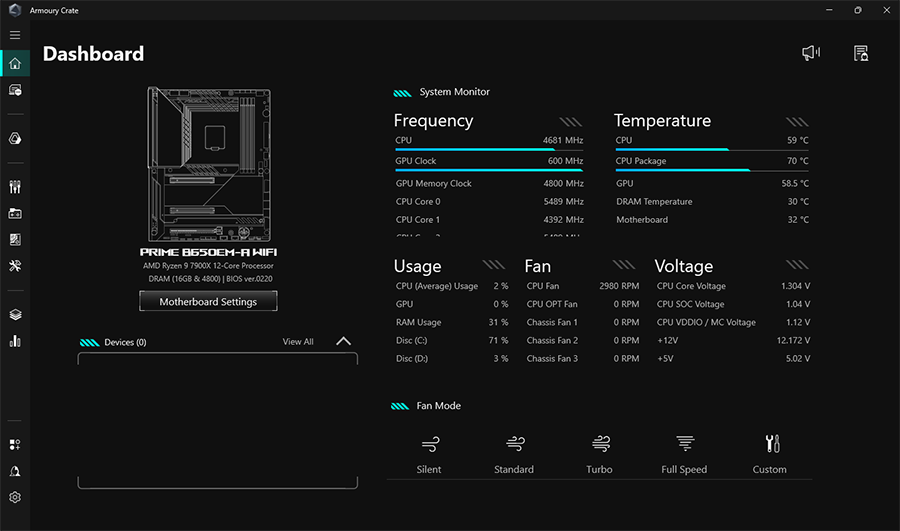Screen dimensions: 900x531
Task: Click the Frequency heading
Action: pos(433,121)
